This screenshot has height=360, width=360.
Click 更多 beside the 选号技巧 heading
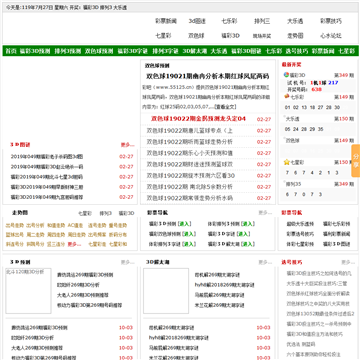[x=348, y=263]
